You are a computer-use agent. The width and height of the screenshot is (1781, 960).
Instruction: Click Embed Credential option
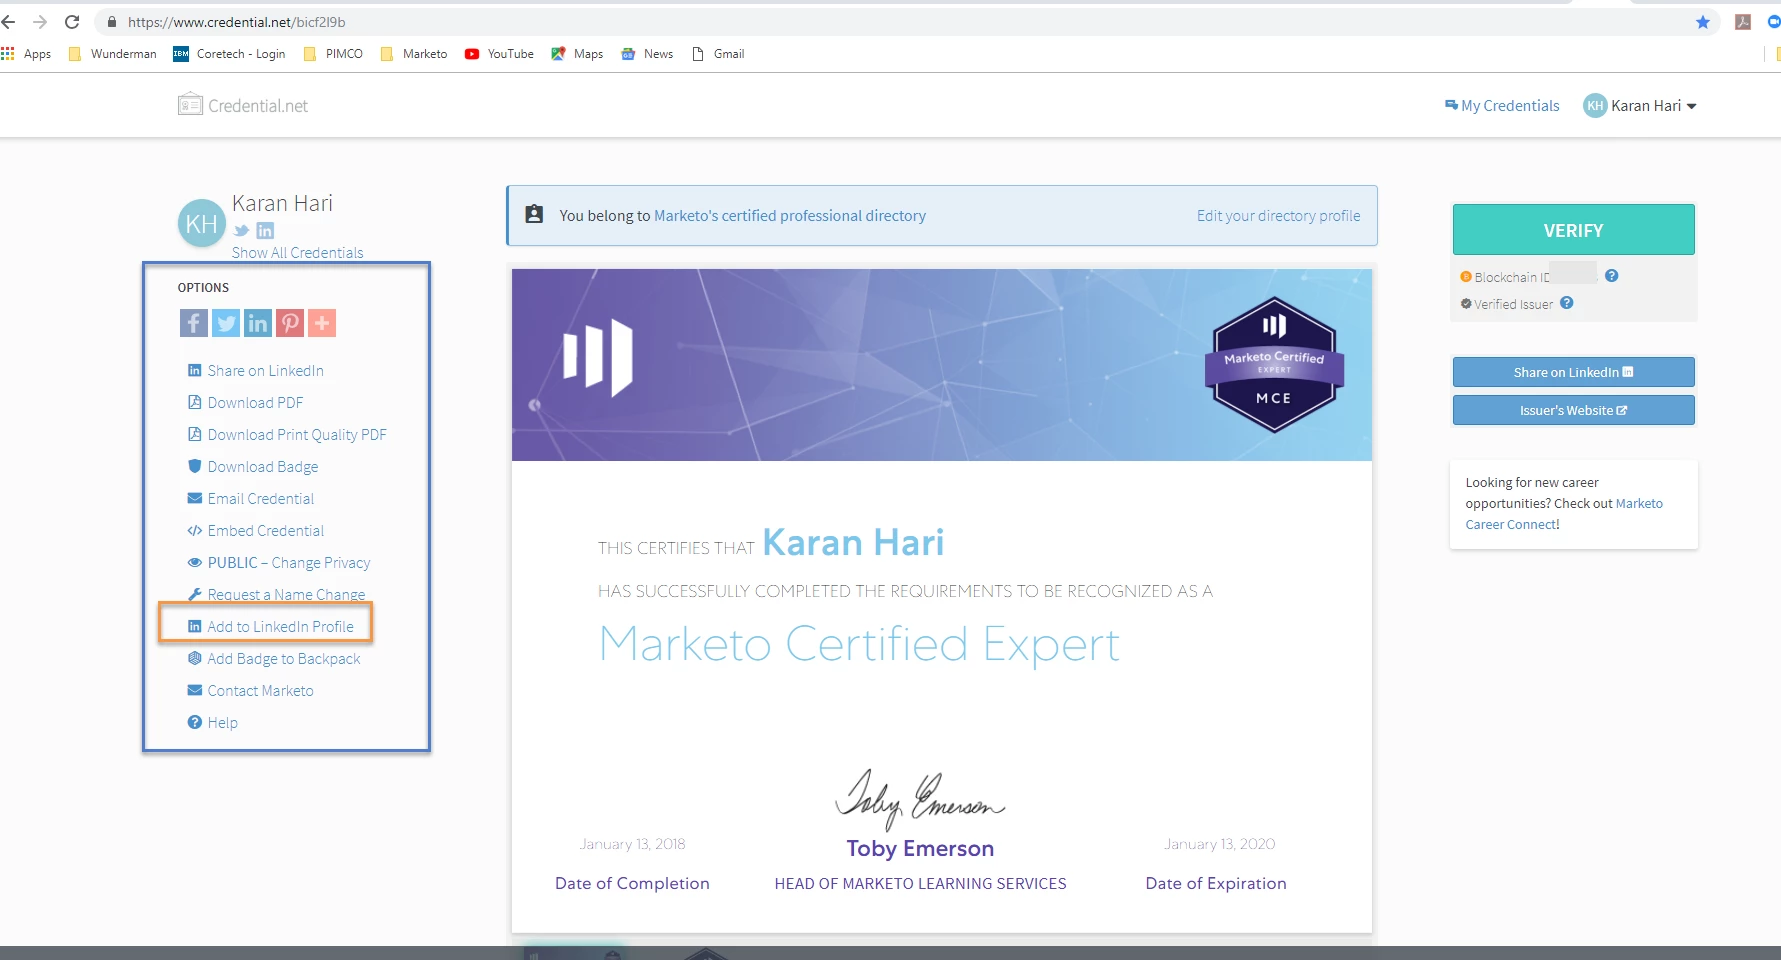(256, 531)
